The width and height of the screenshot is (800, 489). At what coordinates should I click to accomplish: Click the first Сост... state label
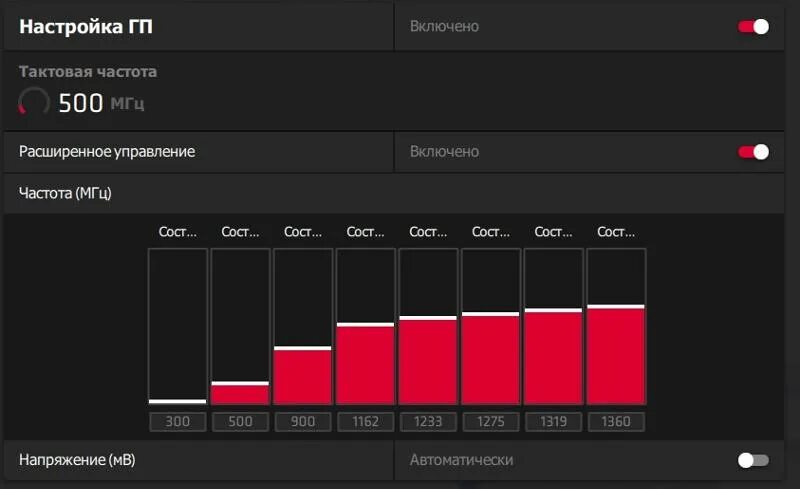click(178, 232)
